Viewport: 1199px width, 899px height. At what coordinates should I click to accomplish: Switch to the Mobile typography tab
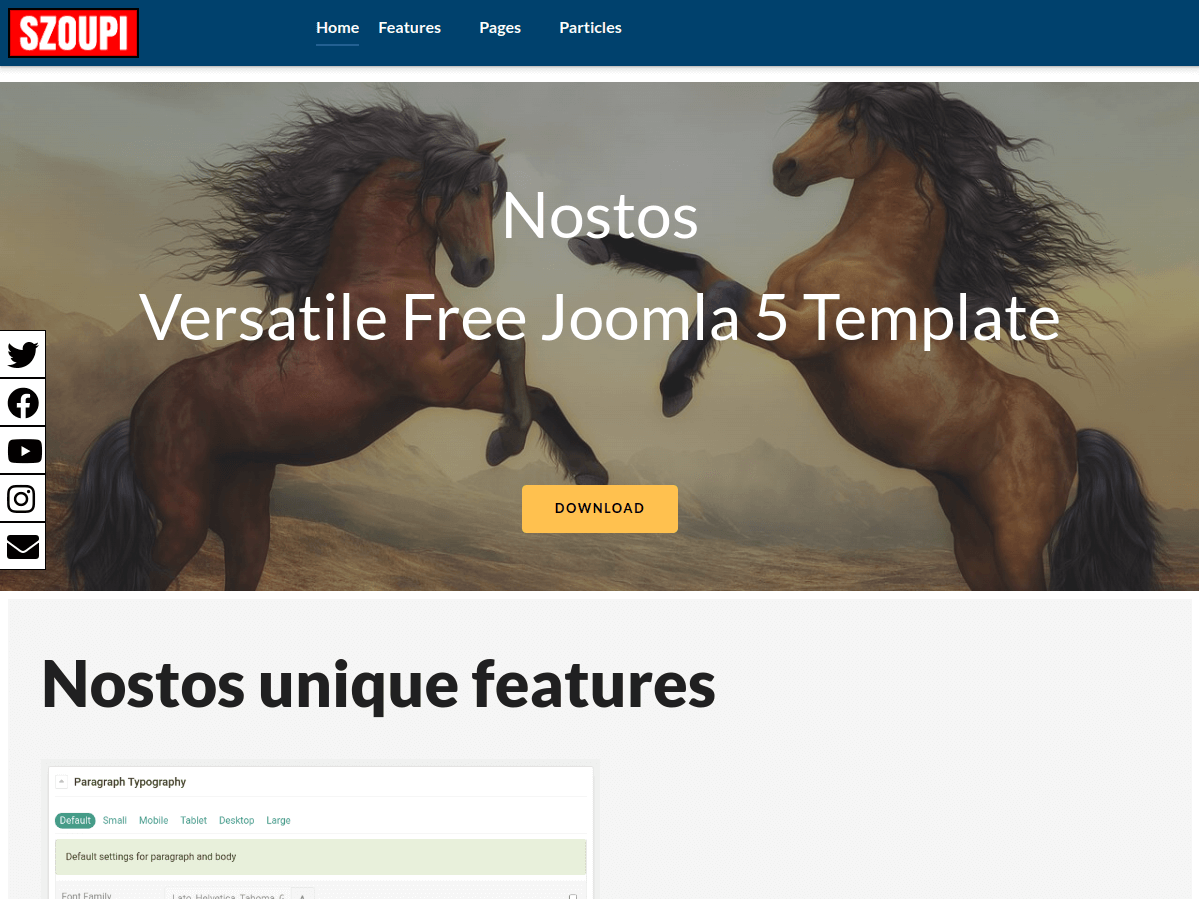point(153,820)
